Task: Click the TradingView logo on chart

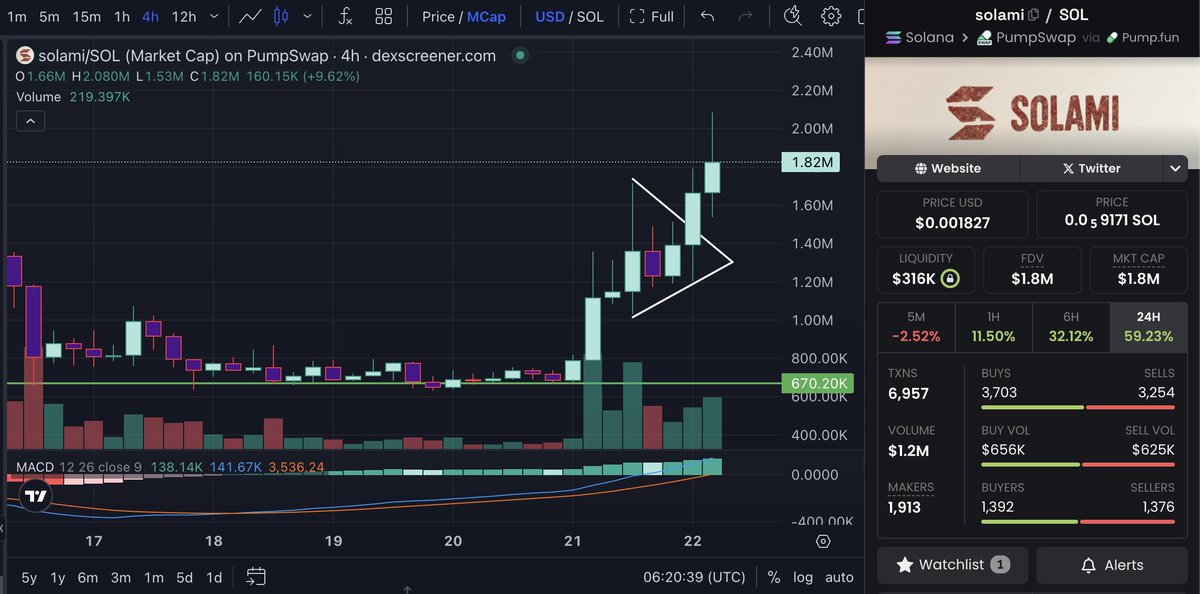Action: pyautogui.click(x=36, y=496)
